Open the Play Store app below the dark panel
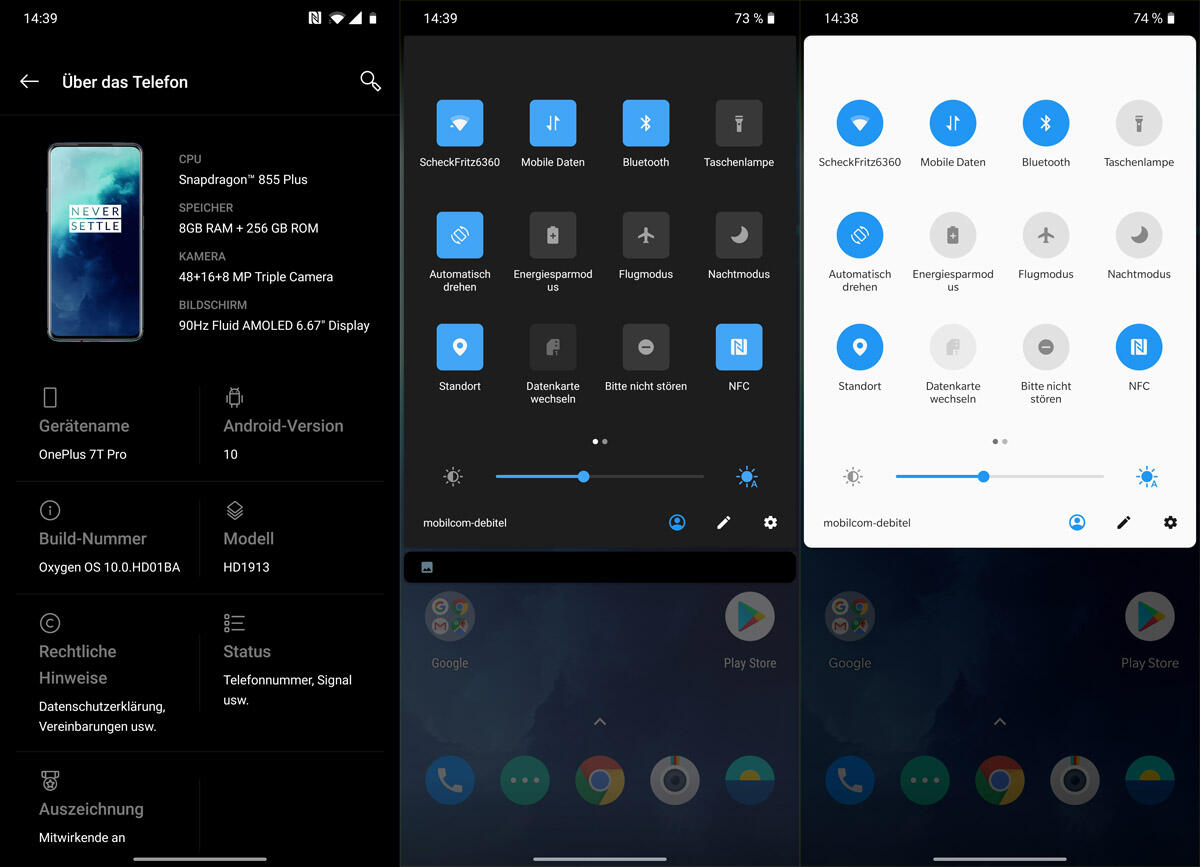Image resolution: width=1200 pixels, height=867 pixels. tap(749, 619)
